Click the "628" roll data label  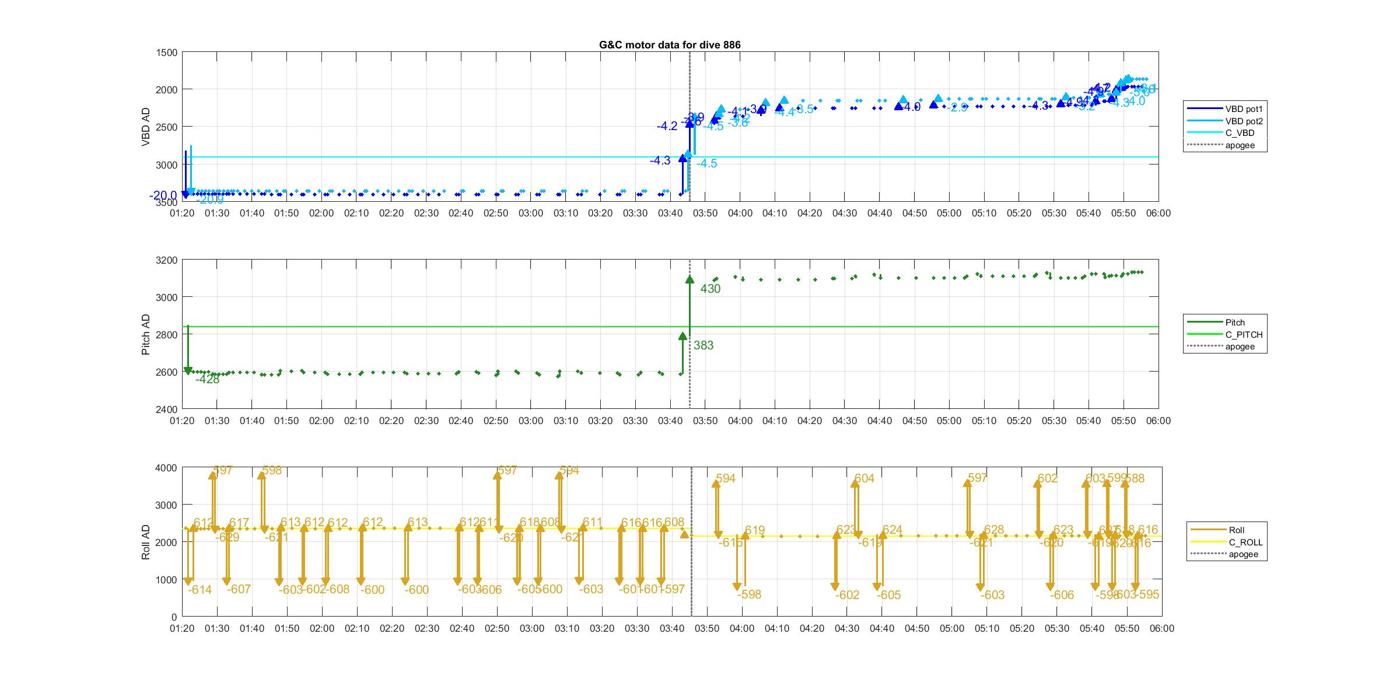(x=994, y=531)
